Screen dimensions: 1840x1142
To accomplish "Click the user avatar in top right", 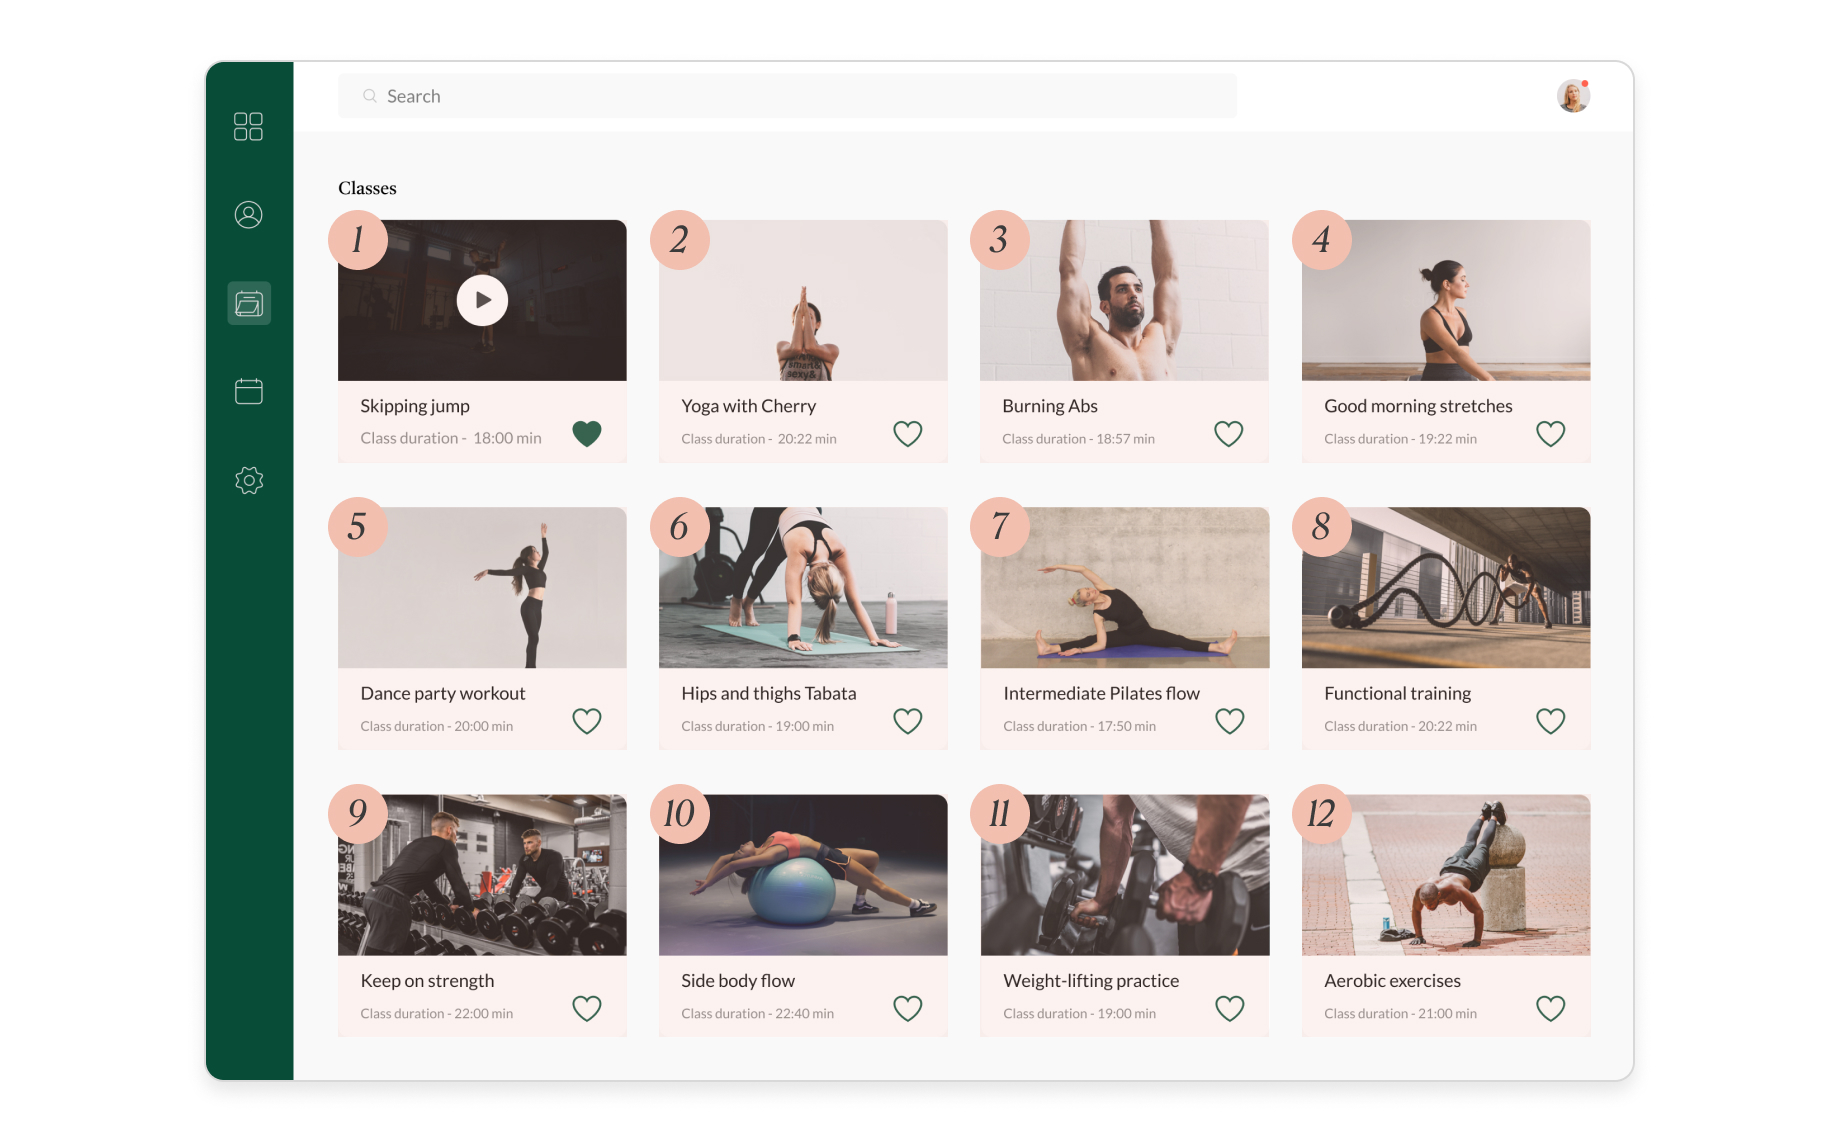I will pos(1572,96).
